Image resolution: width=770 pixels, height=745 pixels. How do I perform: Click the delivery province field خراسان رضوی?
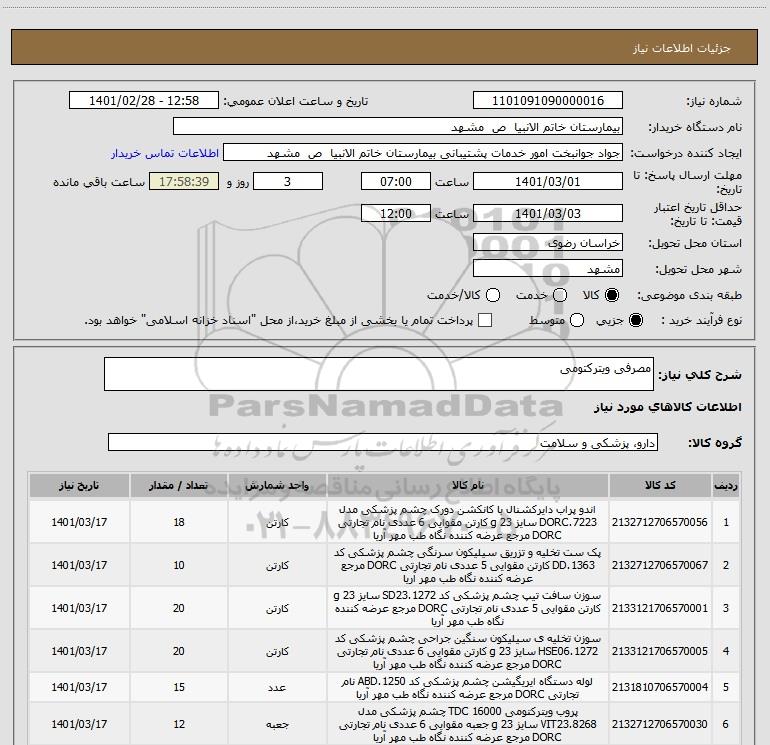[548, 242]
